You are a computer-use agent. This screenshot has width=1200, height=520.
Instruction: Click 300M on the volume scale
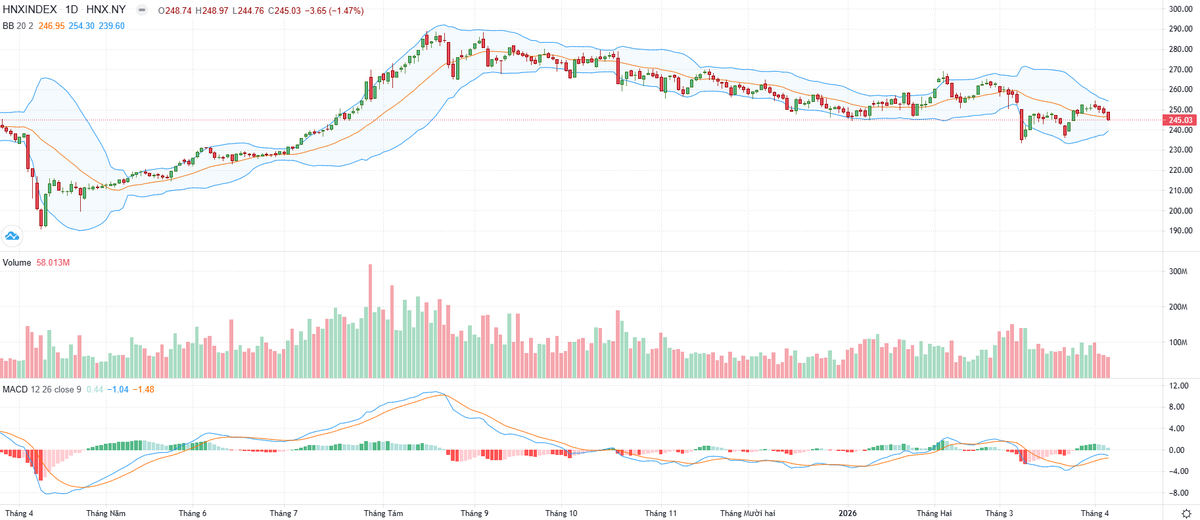point(1178,271)
